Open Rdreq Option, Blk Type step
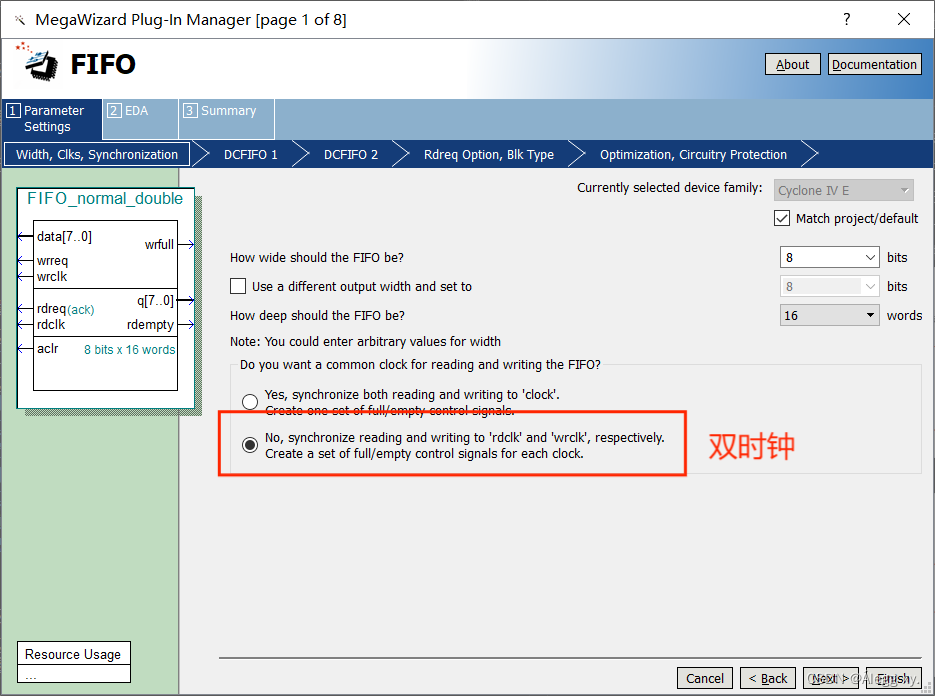This screenshot has height=696, width=935. tap(488, 154)
